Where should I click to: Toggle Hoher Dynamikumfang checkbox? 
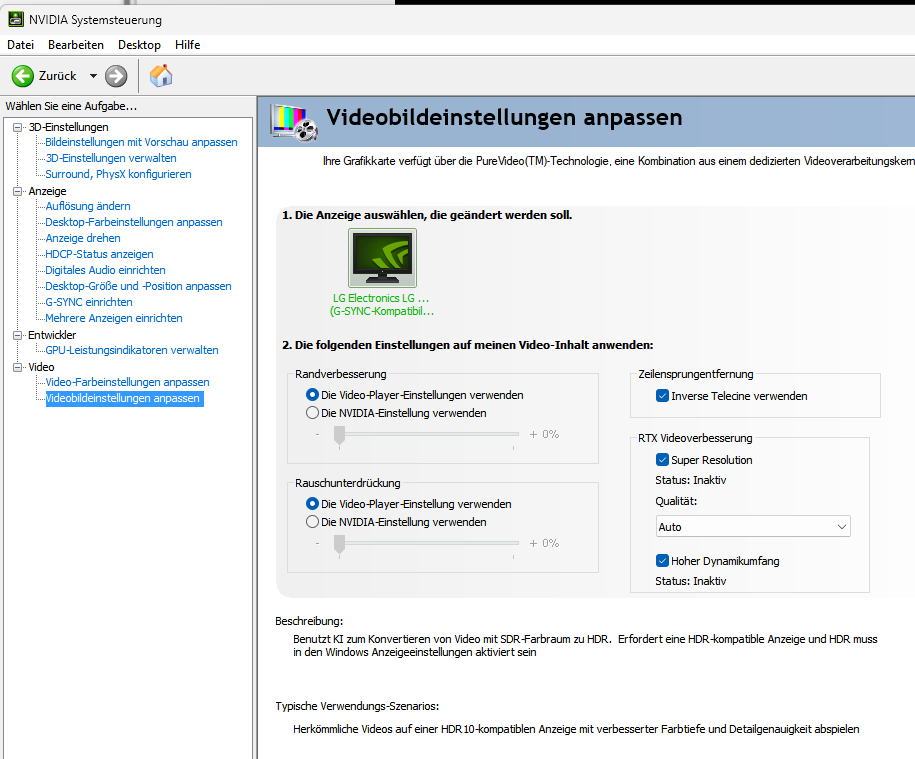tap(662, 561)
